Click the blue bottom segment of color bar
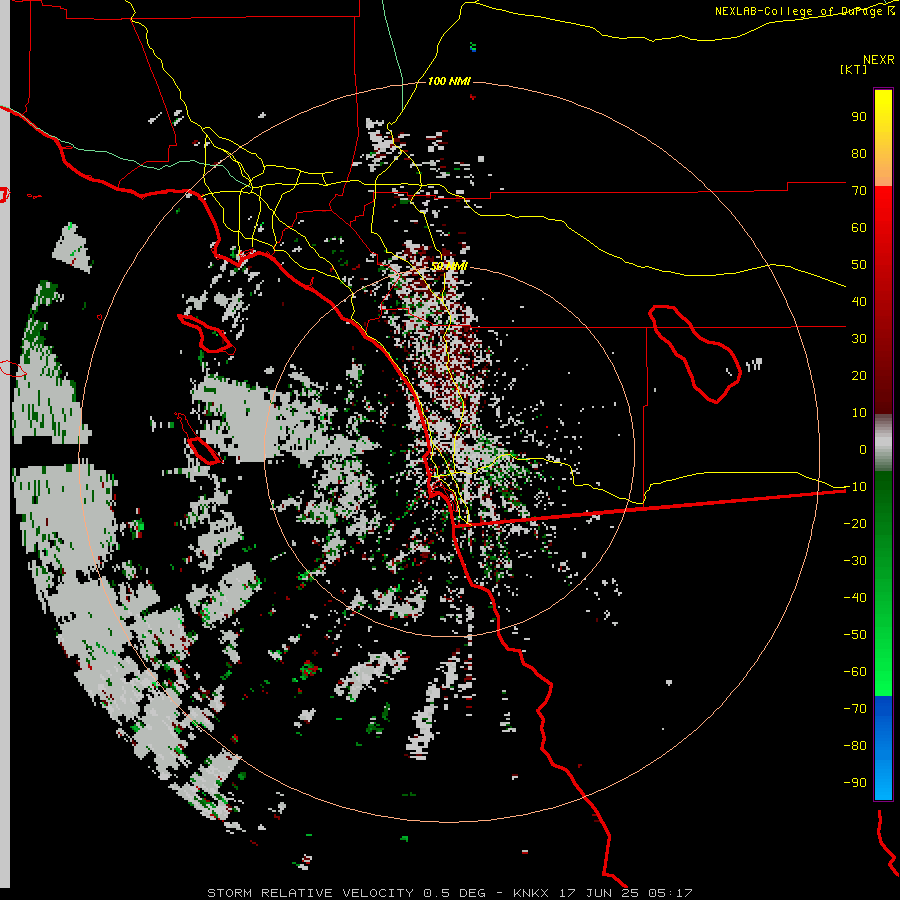Screen dimensions: 900x900 point(883,747)
